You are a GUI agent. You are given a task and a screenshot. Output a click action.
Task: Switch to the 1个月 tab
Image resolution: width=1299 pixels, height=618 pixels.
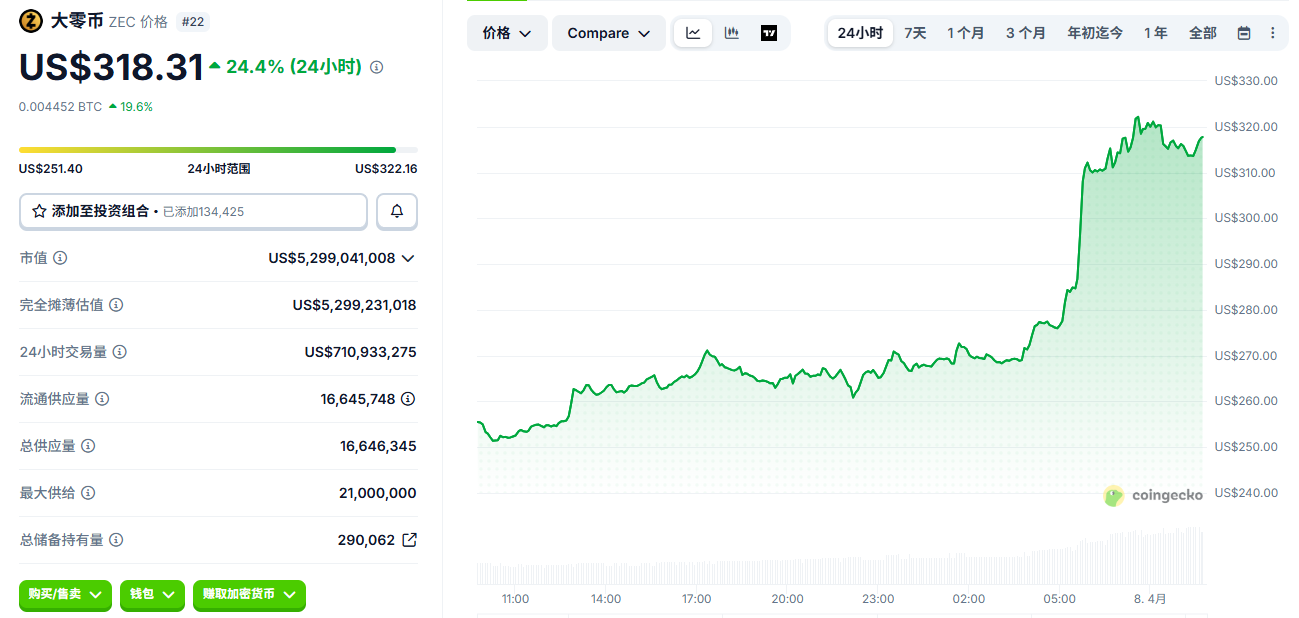(965, 32)
